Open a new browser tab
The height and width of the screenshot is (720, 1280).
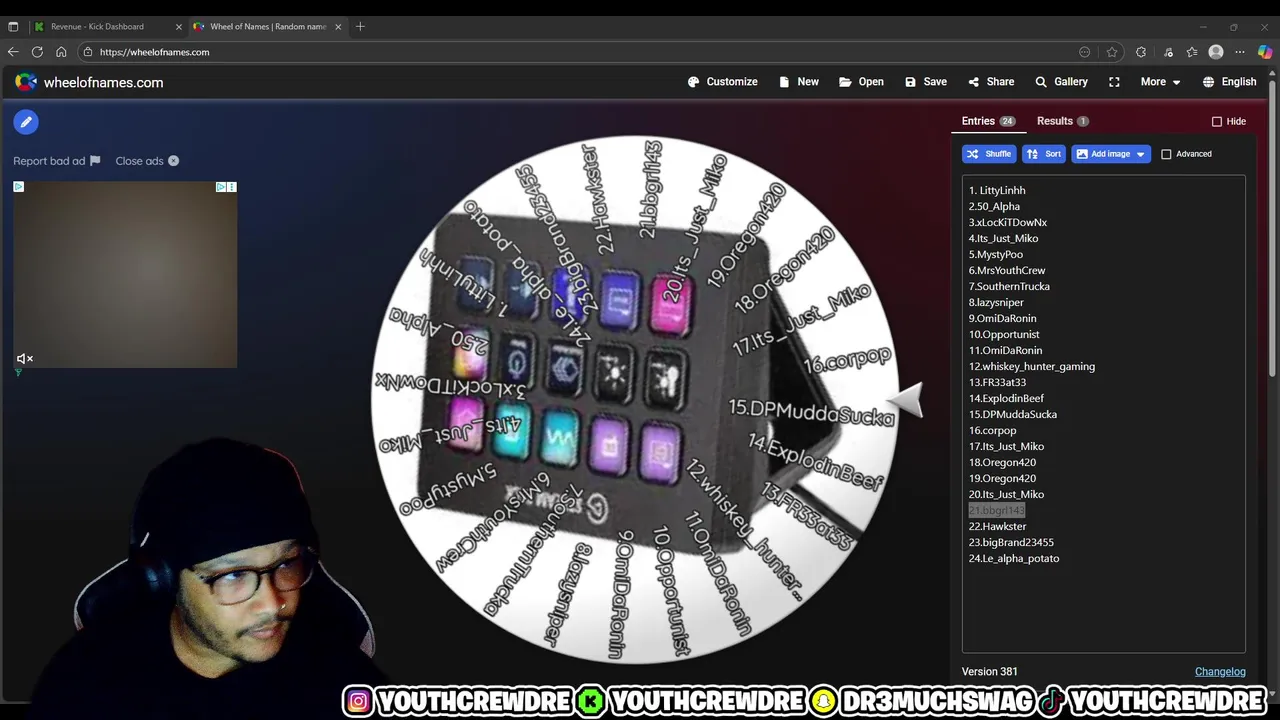coord(360,26)
